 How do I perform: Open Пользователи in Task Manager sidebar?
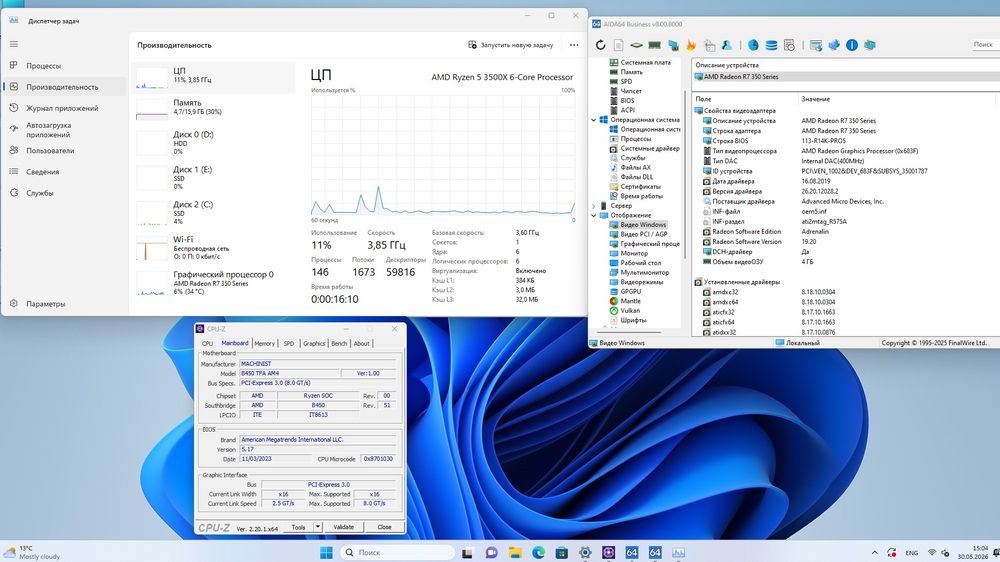pos(64,151)
